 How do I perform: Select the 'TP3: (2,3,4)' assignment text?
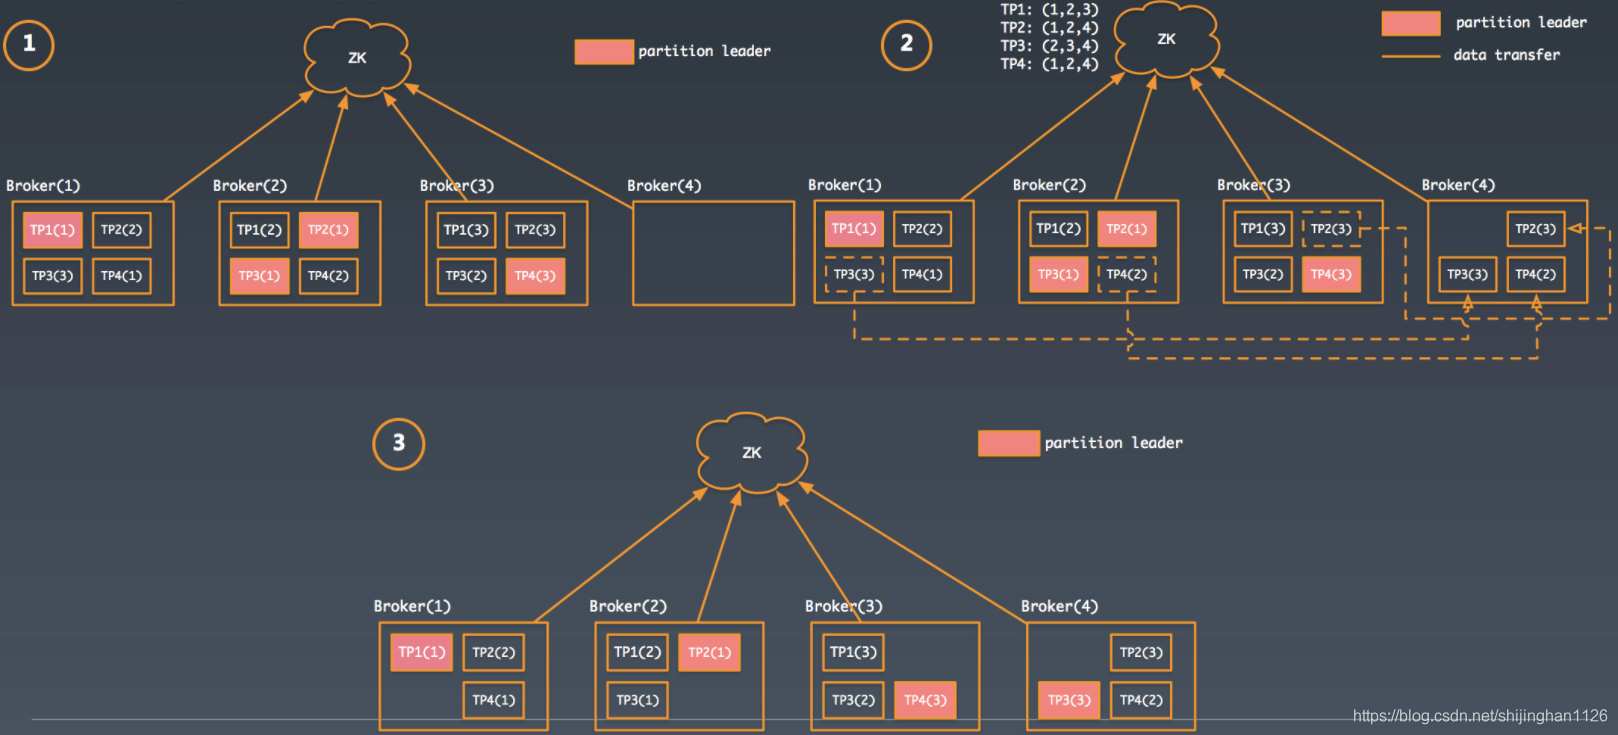pyautogui.click(x=1049, y=46)
